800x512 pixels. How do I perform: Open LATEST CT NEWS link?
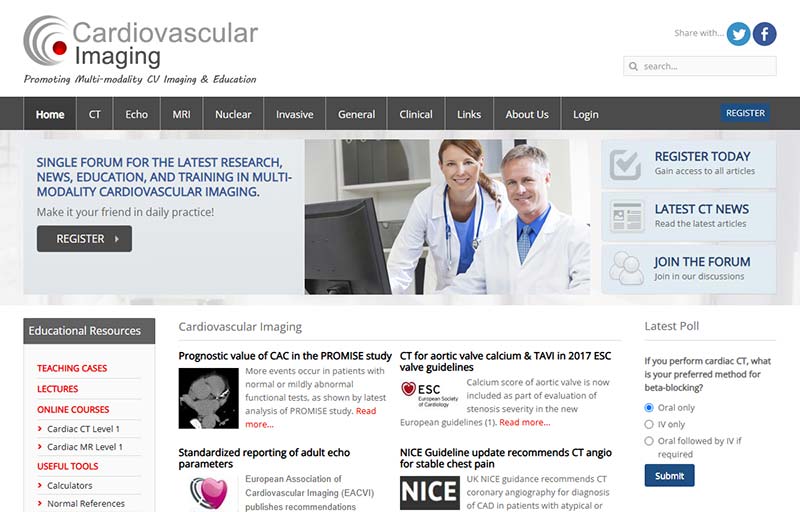tap(702, 209)
